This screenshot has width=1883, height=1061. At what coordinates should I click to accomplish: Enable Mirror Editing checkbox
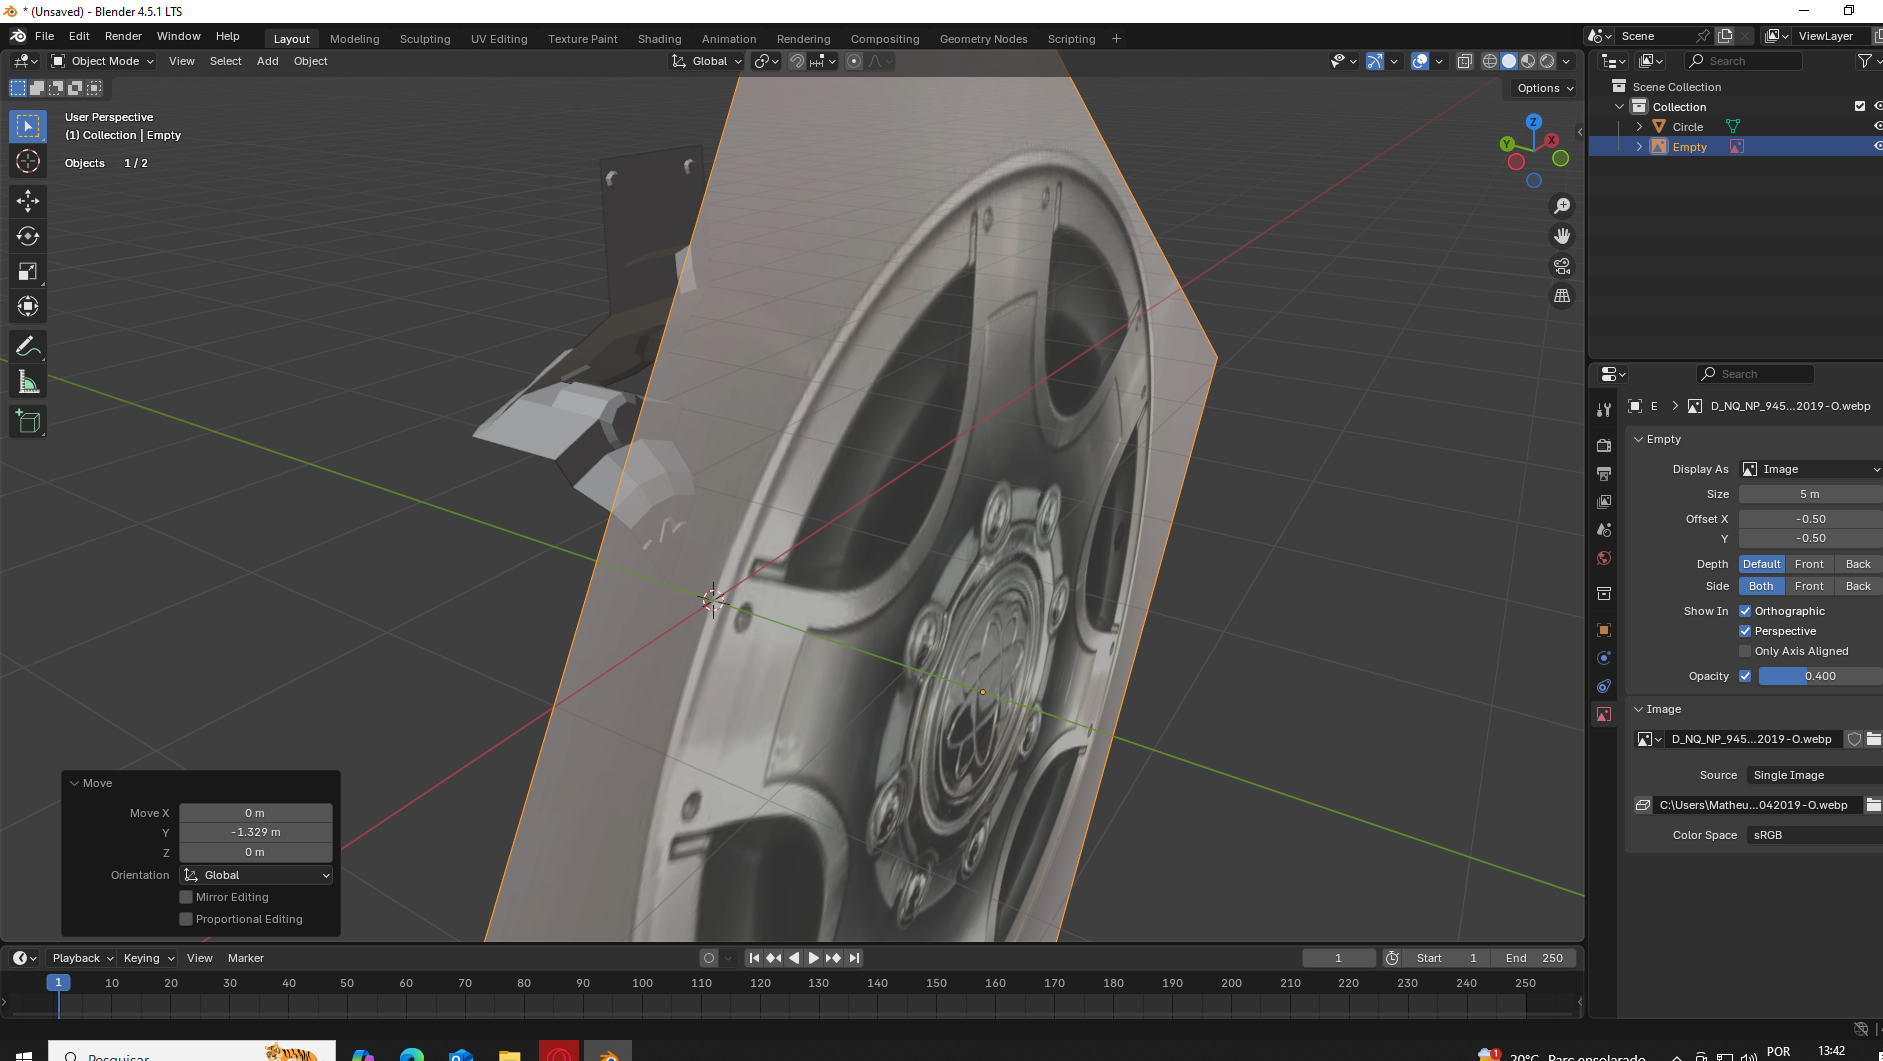(x=186, y=897)
